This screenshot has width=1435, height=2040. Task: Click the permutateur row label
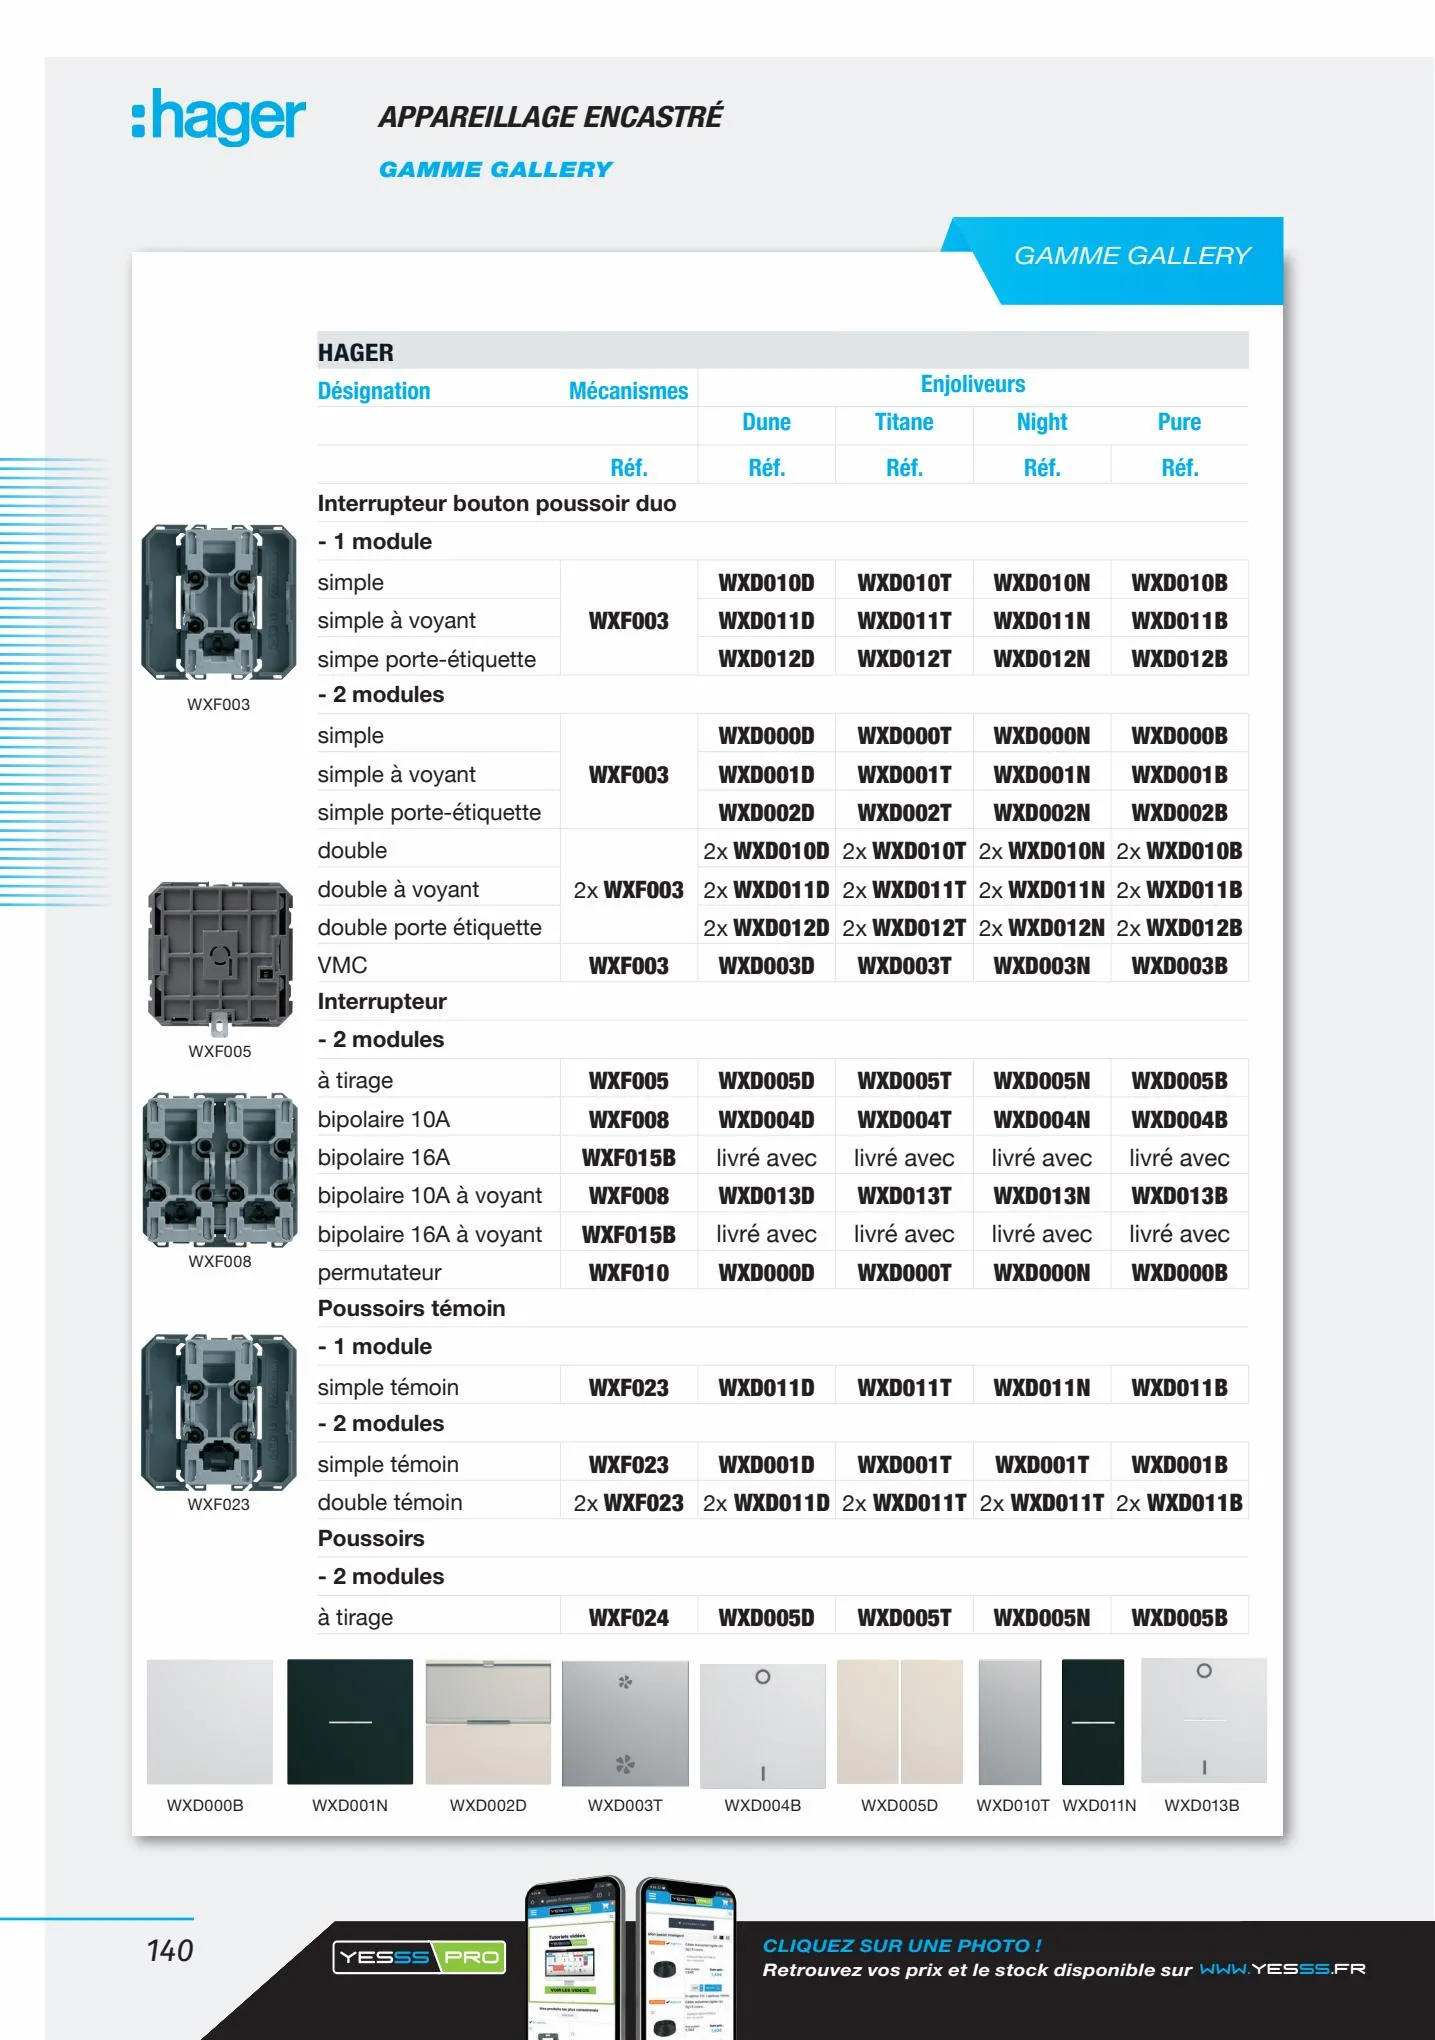(x=379, y=1273)
